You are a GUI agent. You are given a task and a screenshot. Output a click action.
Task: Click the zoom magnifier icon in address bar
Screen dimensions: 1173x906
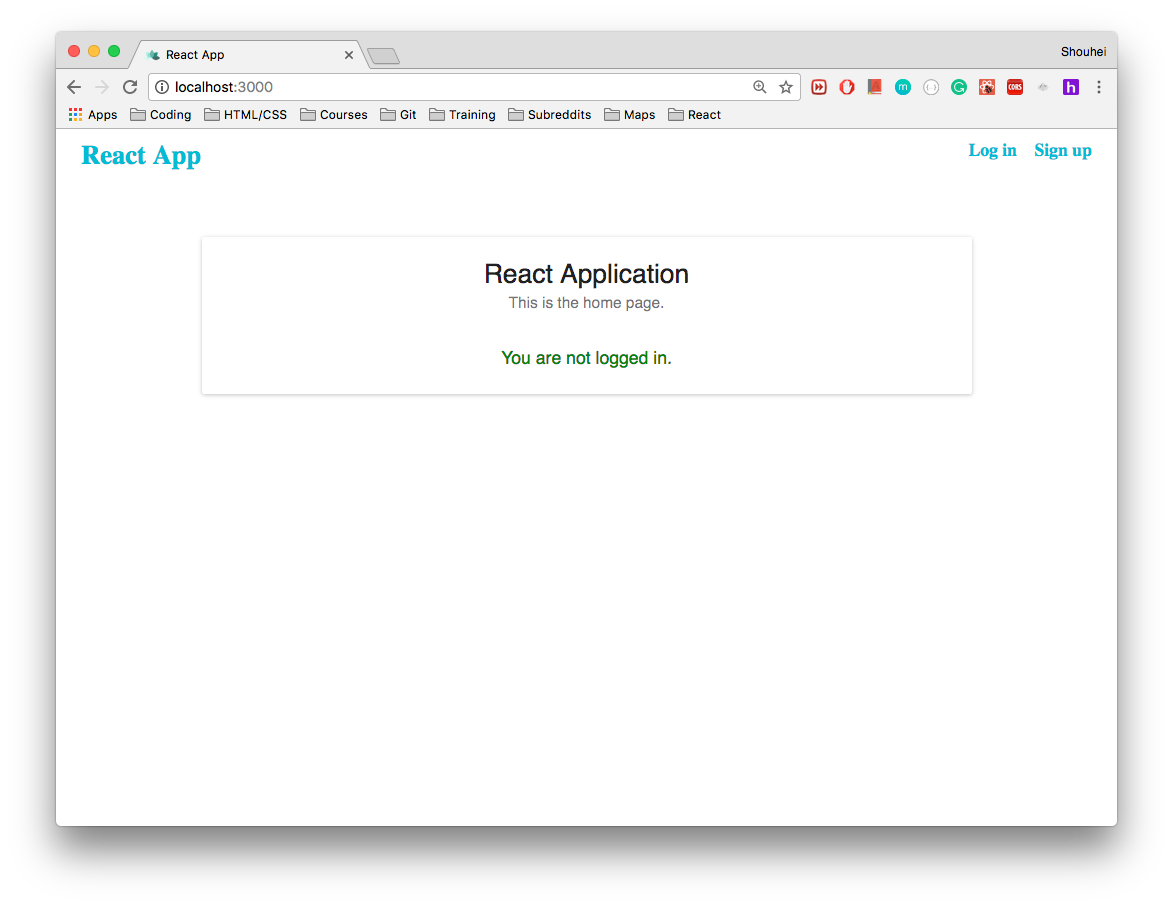(759, 87)
